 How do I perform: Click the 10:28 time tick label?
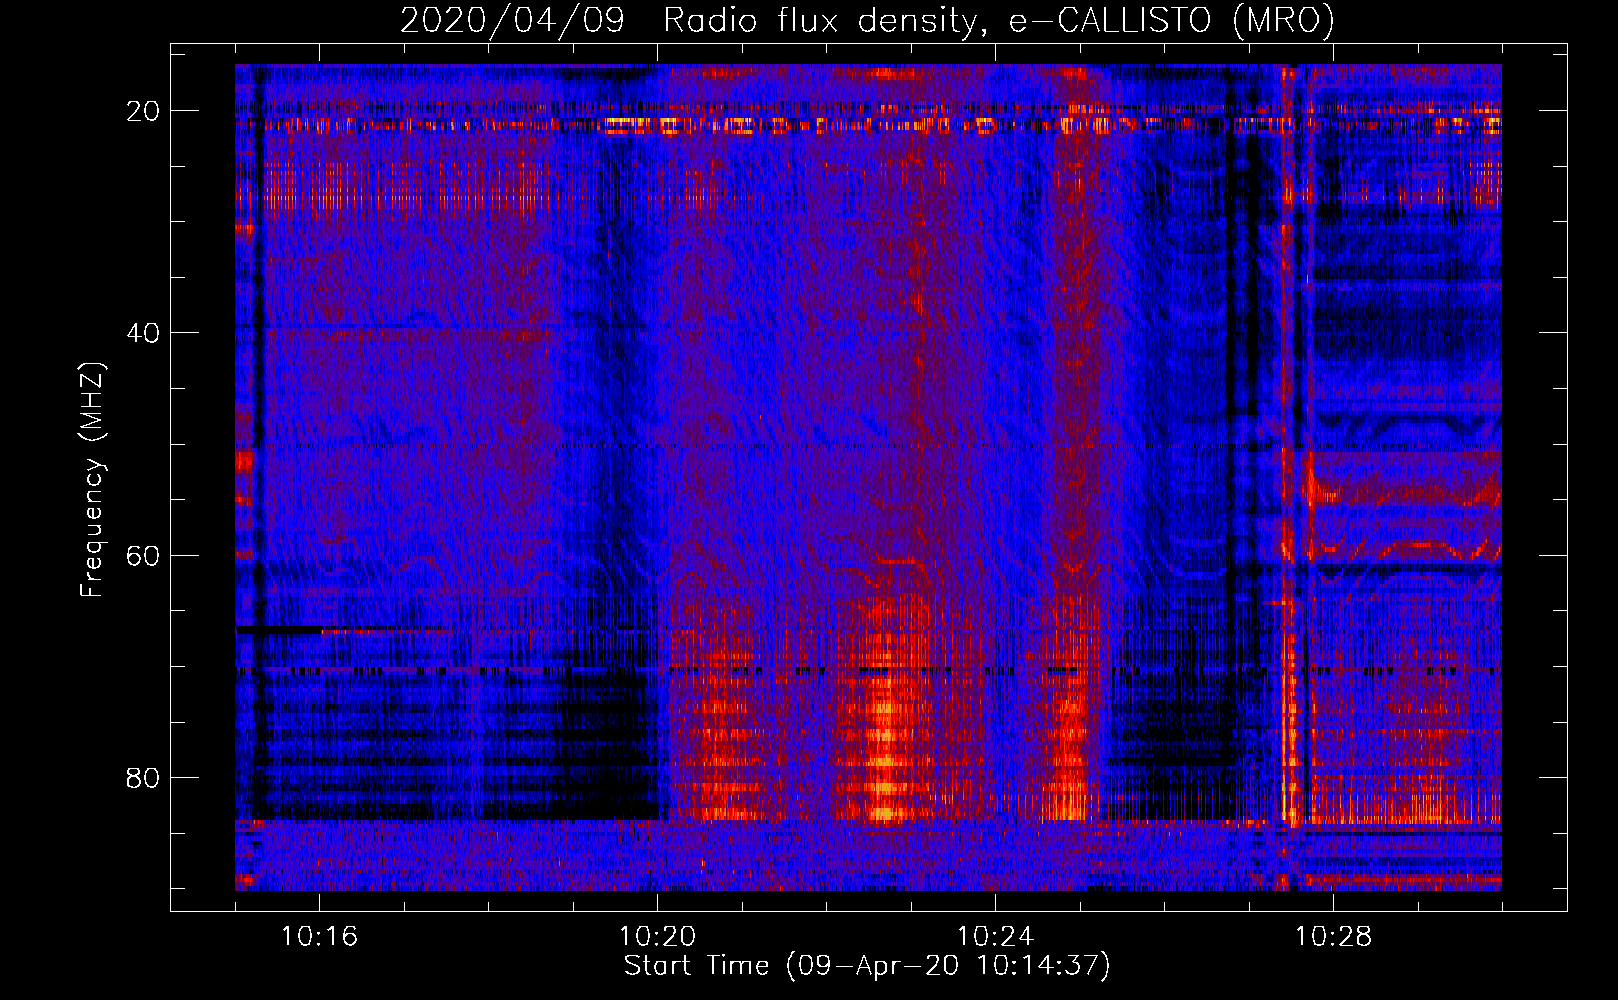[x=1333, y=937]
